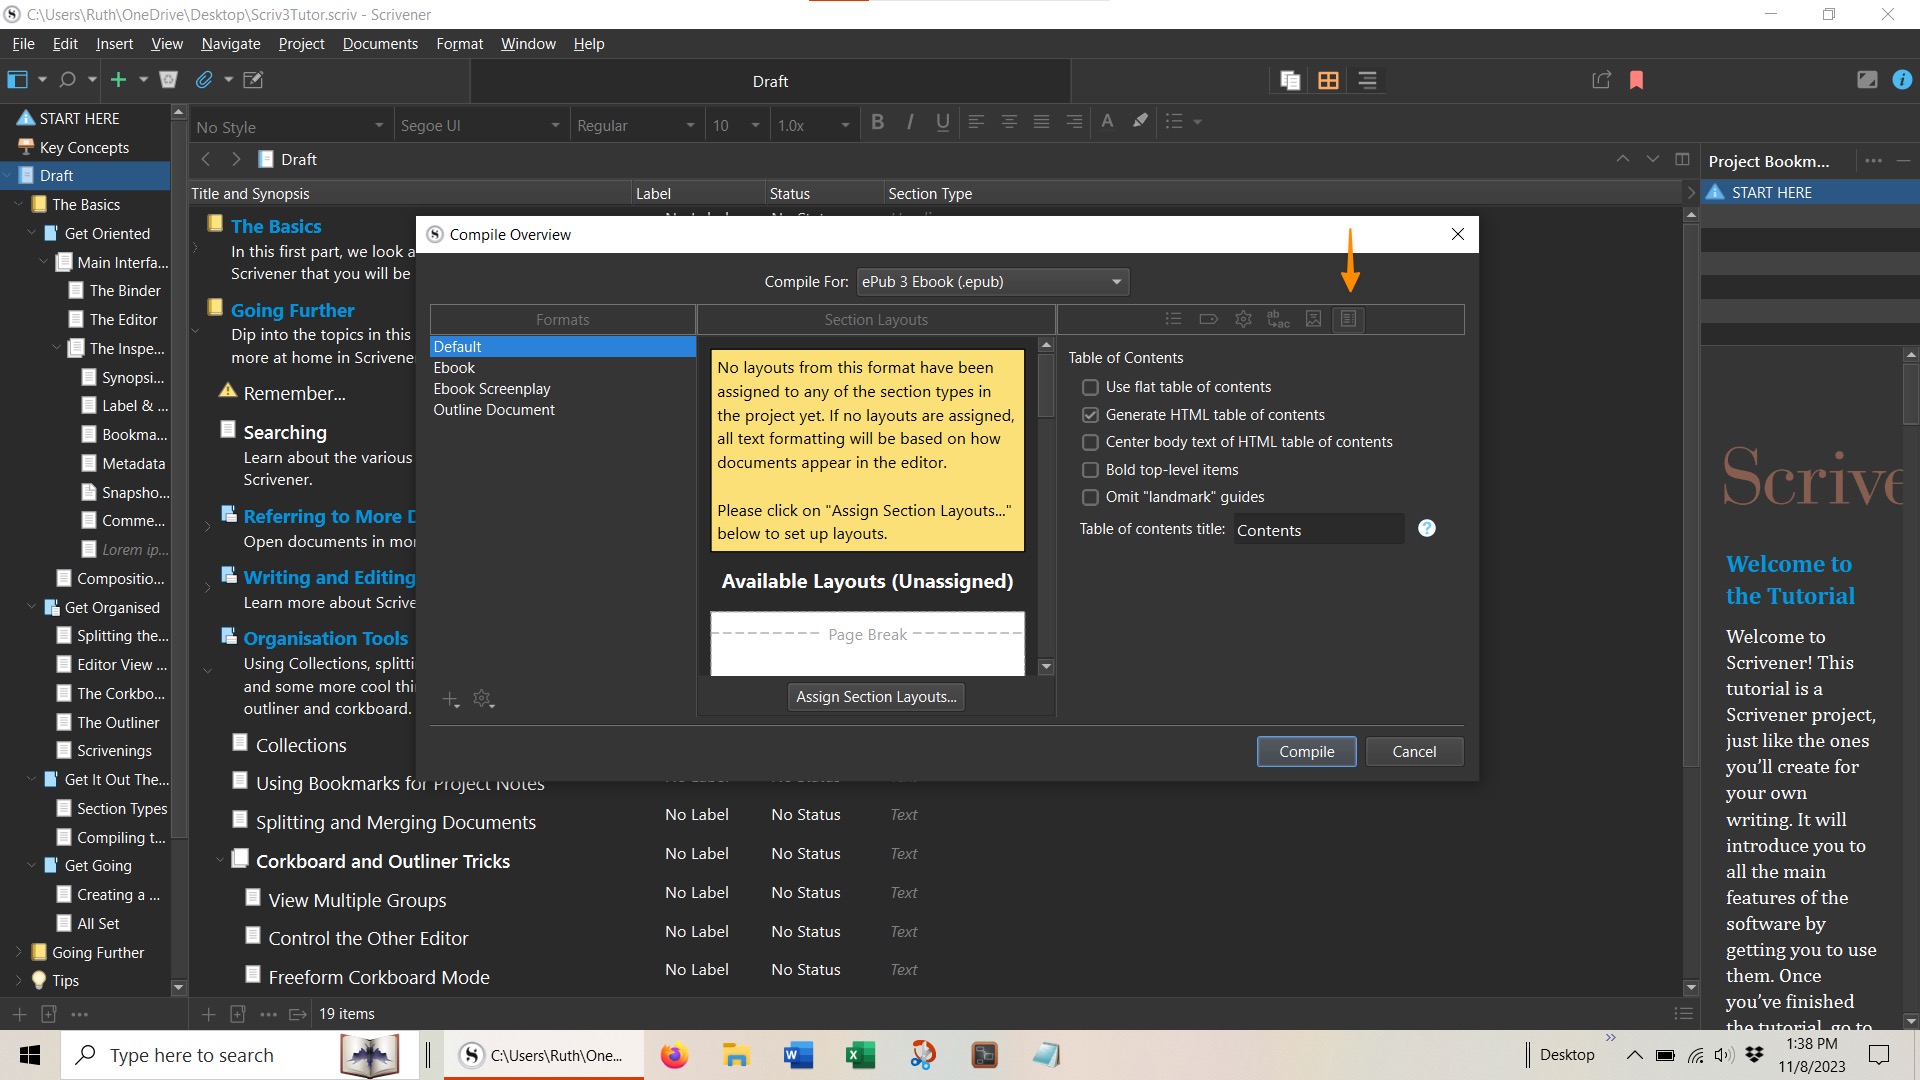Collapse Corkboard and Outliner Tricks row
The height and width of the screenshot is (1080, 1920).
tap(220, 860)
